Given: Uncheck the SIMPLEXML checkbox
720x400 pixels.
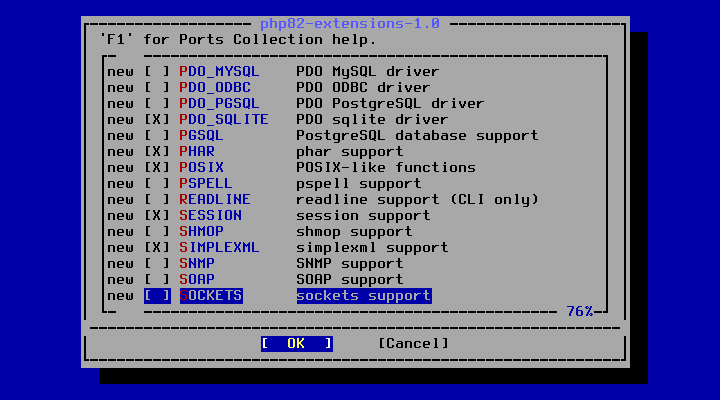Looking at the screenshot, I should tap(157, 248).
